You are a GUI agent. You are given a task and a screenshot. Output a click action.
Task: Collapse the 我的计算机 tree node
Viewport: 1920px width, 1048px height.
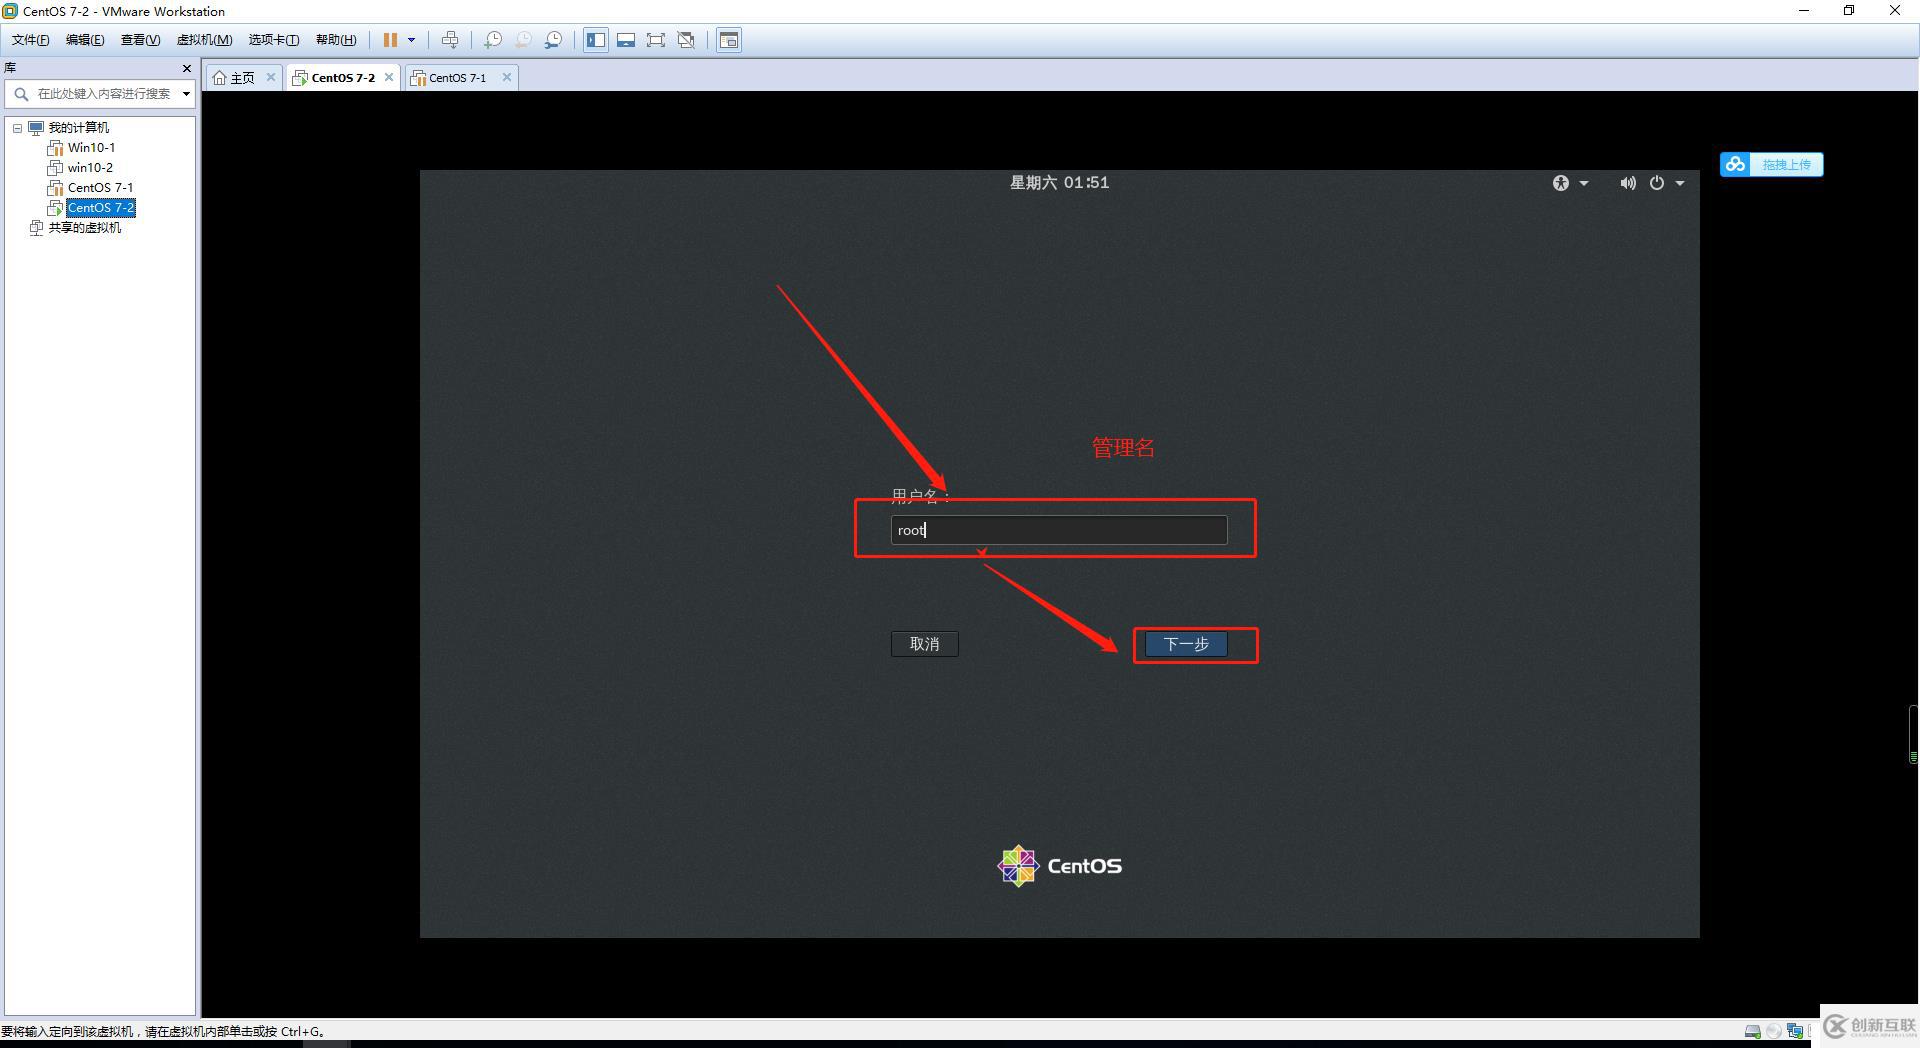click(17, 128)
